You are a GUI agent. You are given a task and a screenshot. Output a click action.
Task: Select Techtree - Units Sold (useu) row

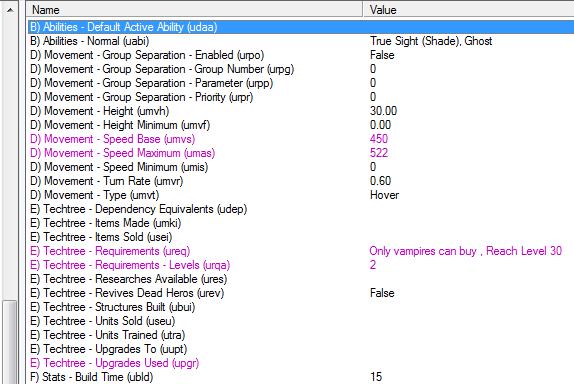[x=301, y=321]
